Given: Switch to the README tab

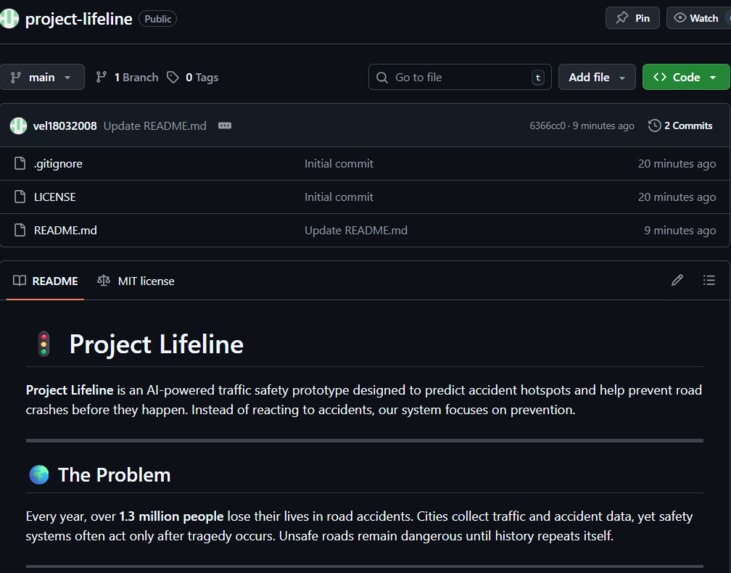Looking at the screenshot, I should (45, 281).
